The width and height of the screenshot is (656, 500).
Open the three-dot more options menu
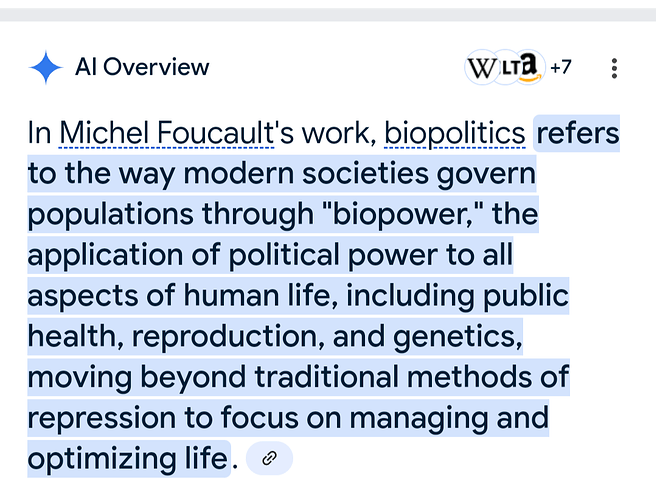pyautogui.click(x=614, y=68)
